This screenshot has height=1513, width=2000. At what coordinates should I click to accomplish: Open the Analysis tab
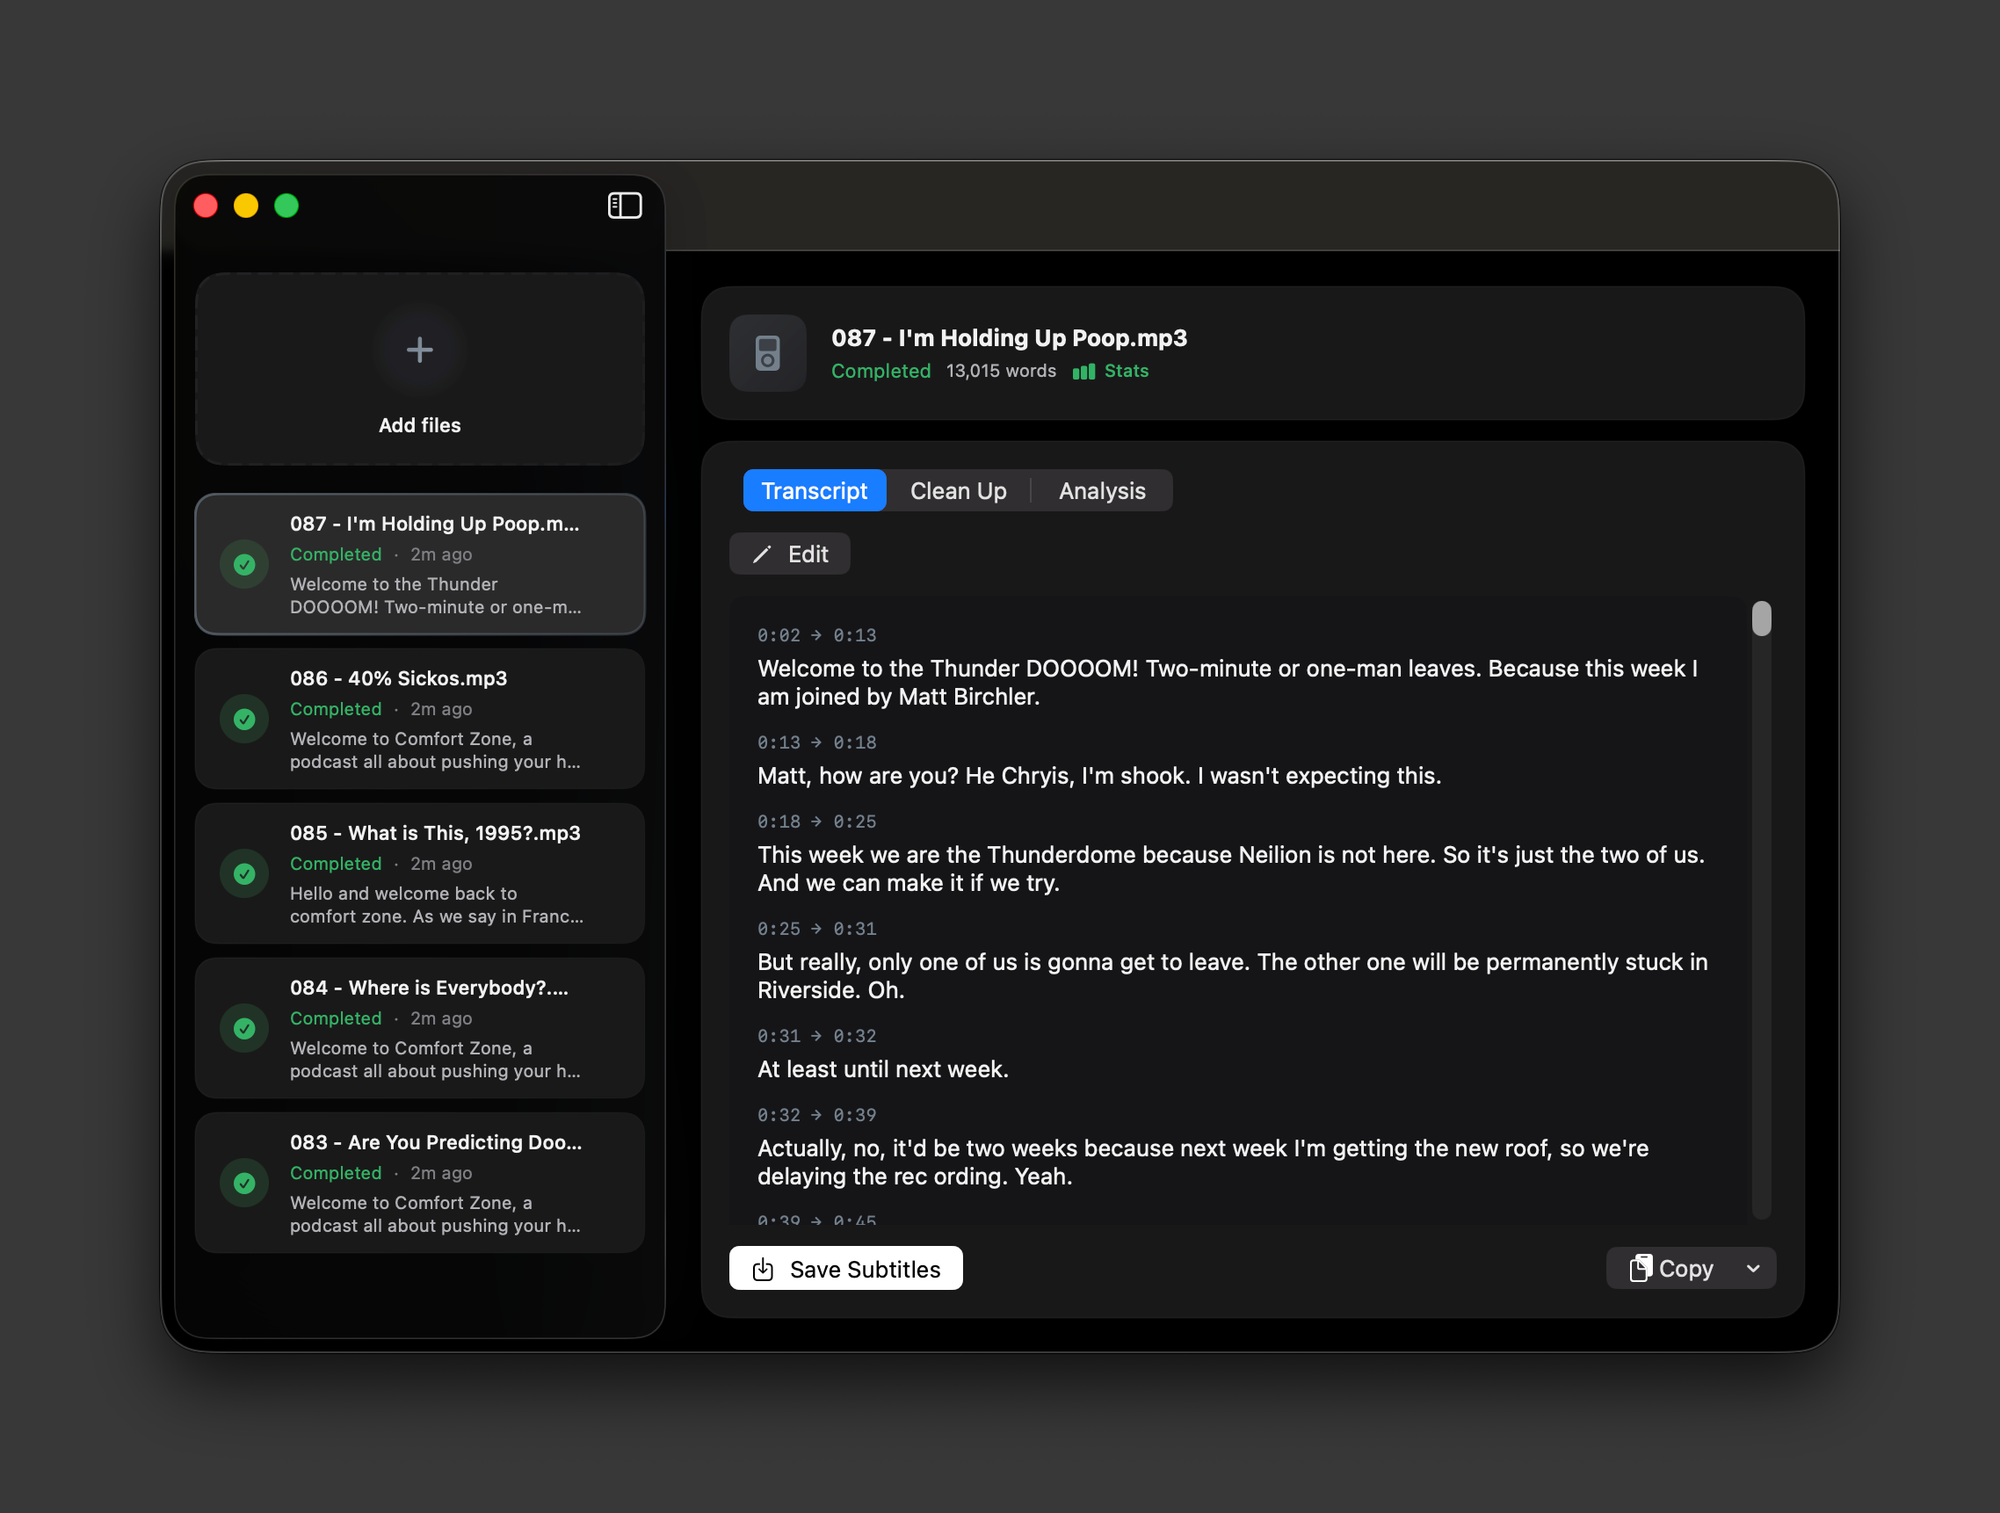(x=1101, y=491)
